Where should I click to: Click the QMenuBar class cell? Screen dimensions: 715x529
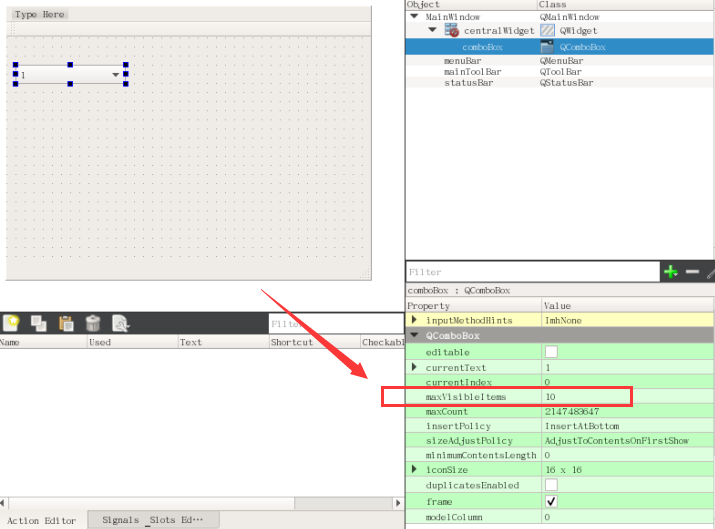coord(561,61)
